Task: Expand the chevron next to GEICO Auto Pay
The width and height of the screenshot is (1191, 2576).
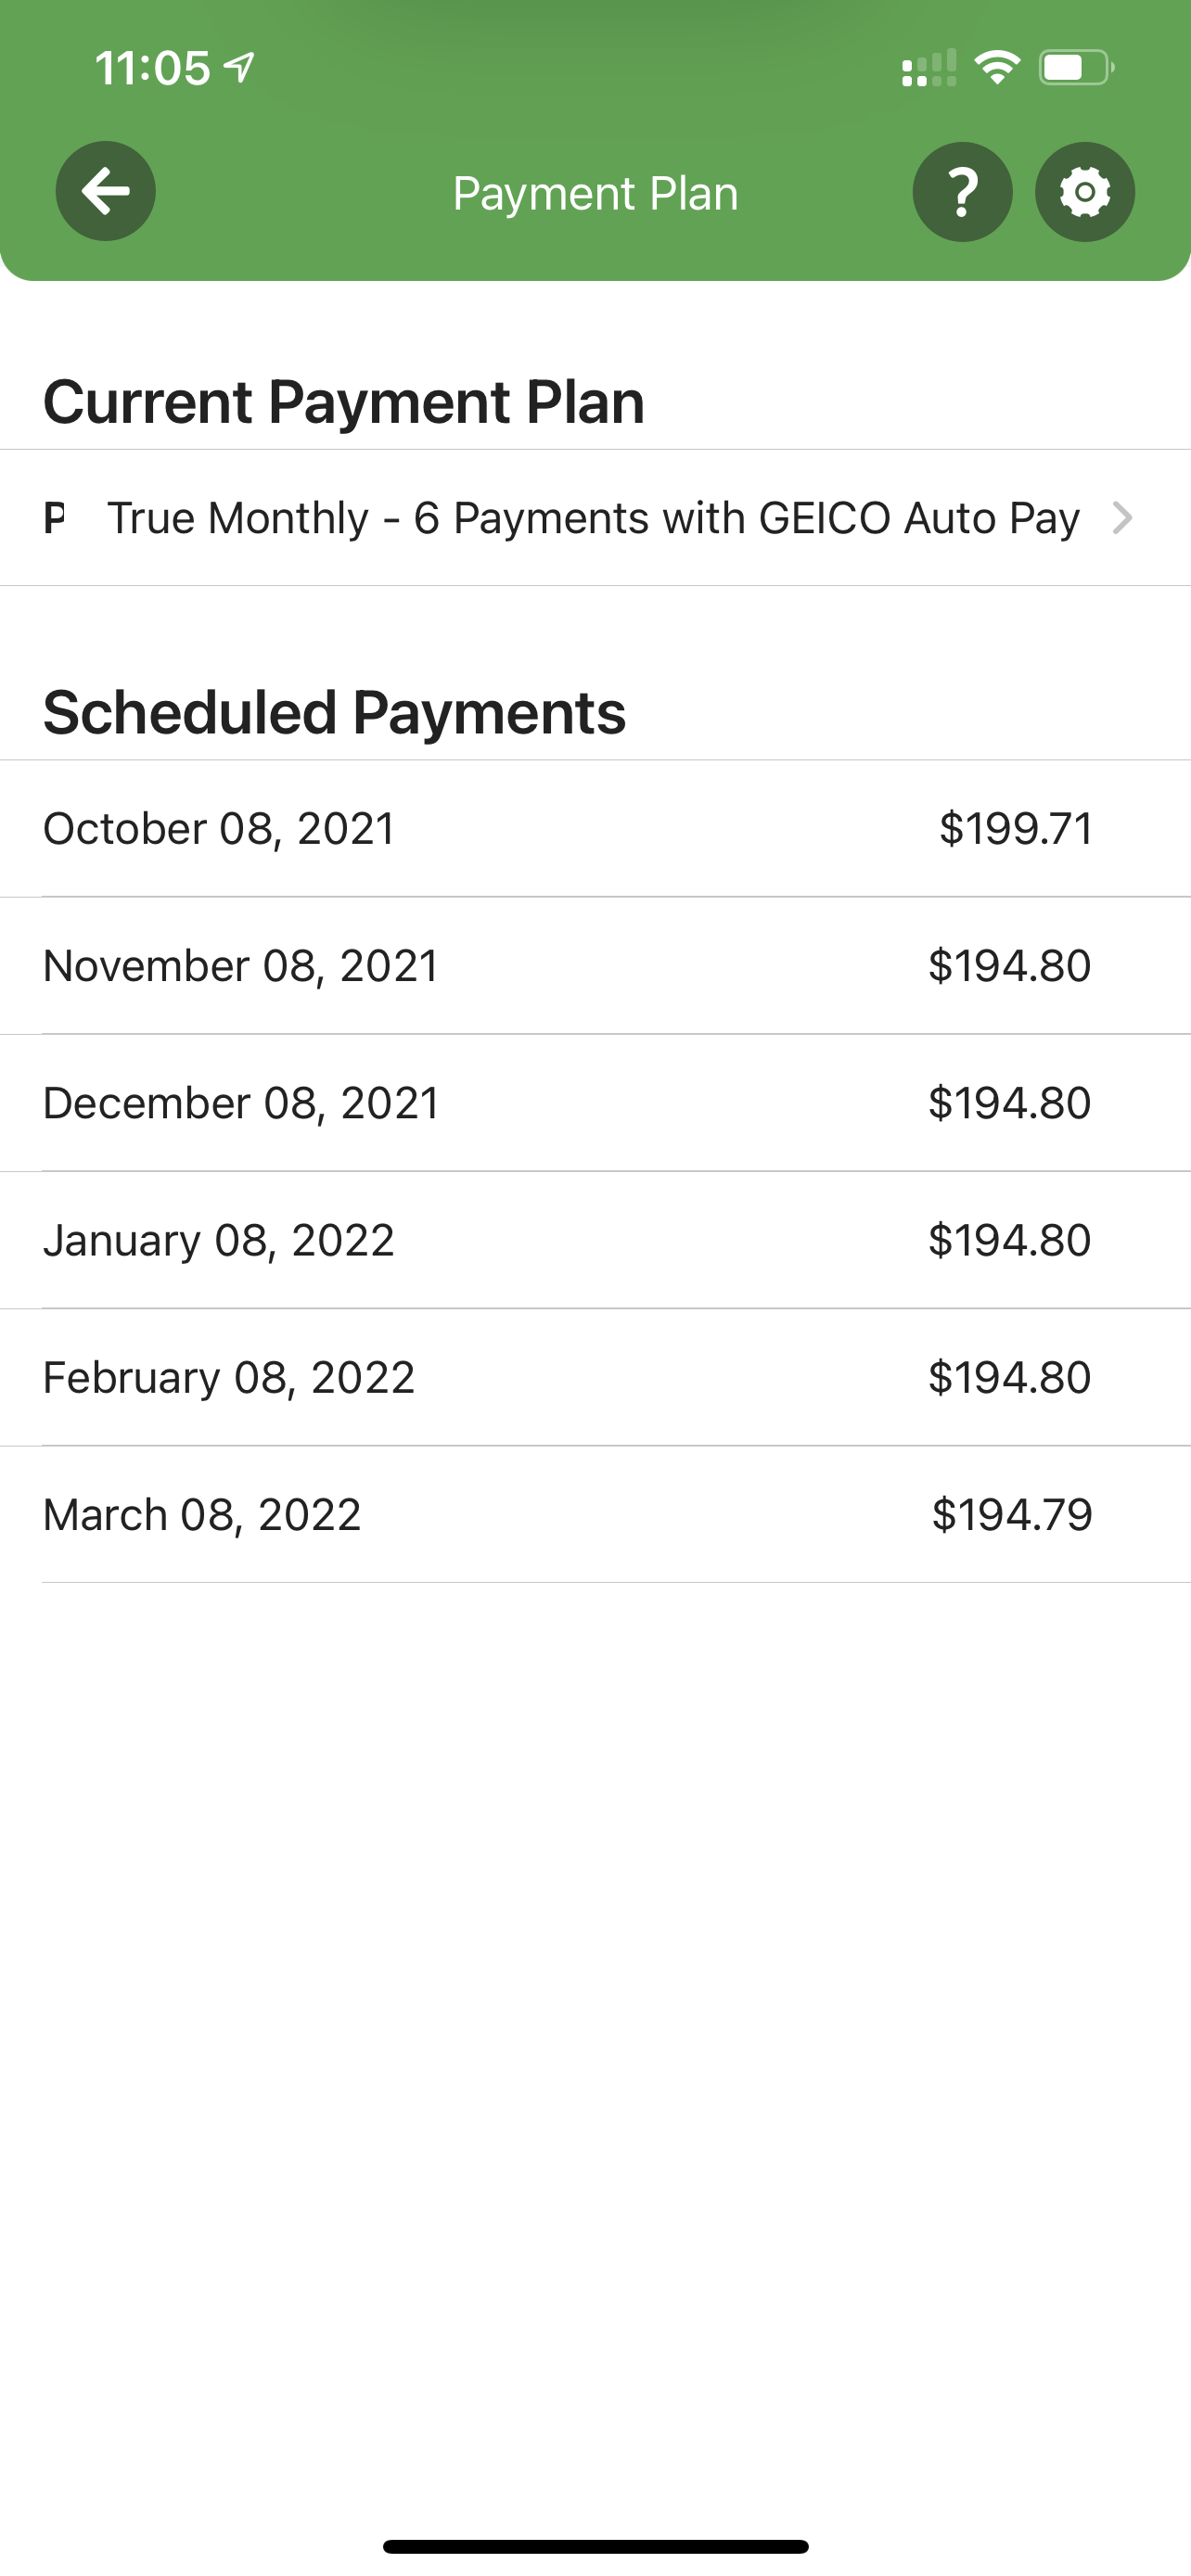Action: tap(1122, 518)
